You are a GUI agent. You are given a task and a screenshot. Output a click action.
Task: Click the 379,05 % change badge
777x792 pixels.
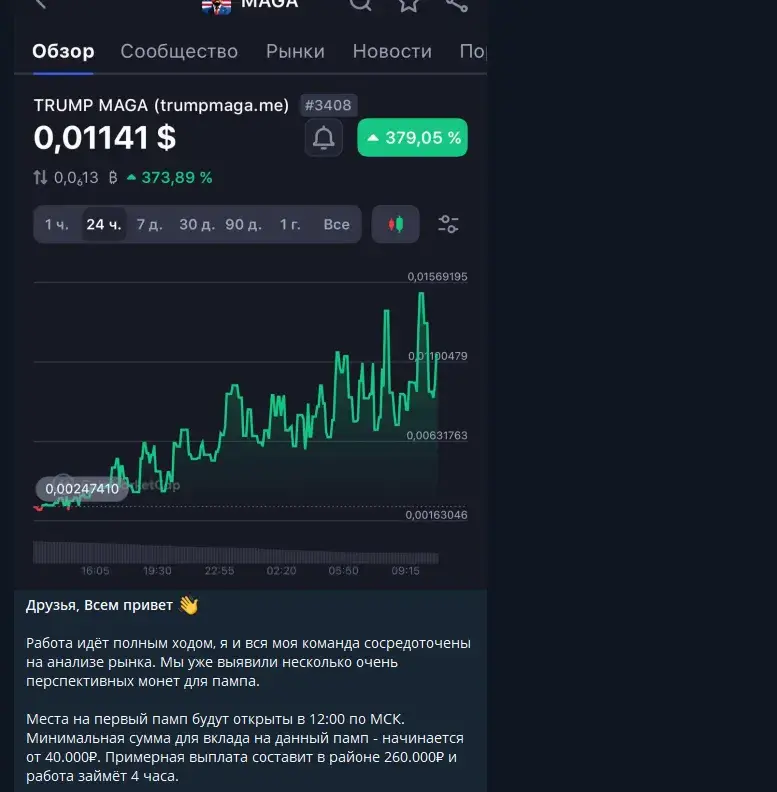[x=412, y=137]
